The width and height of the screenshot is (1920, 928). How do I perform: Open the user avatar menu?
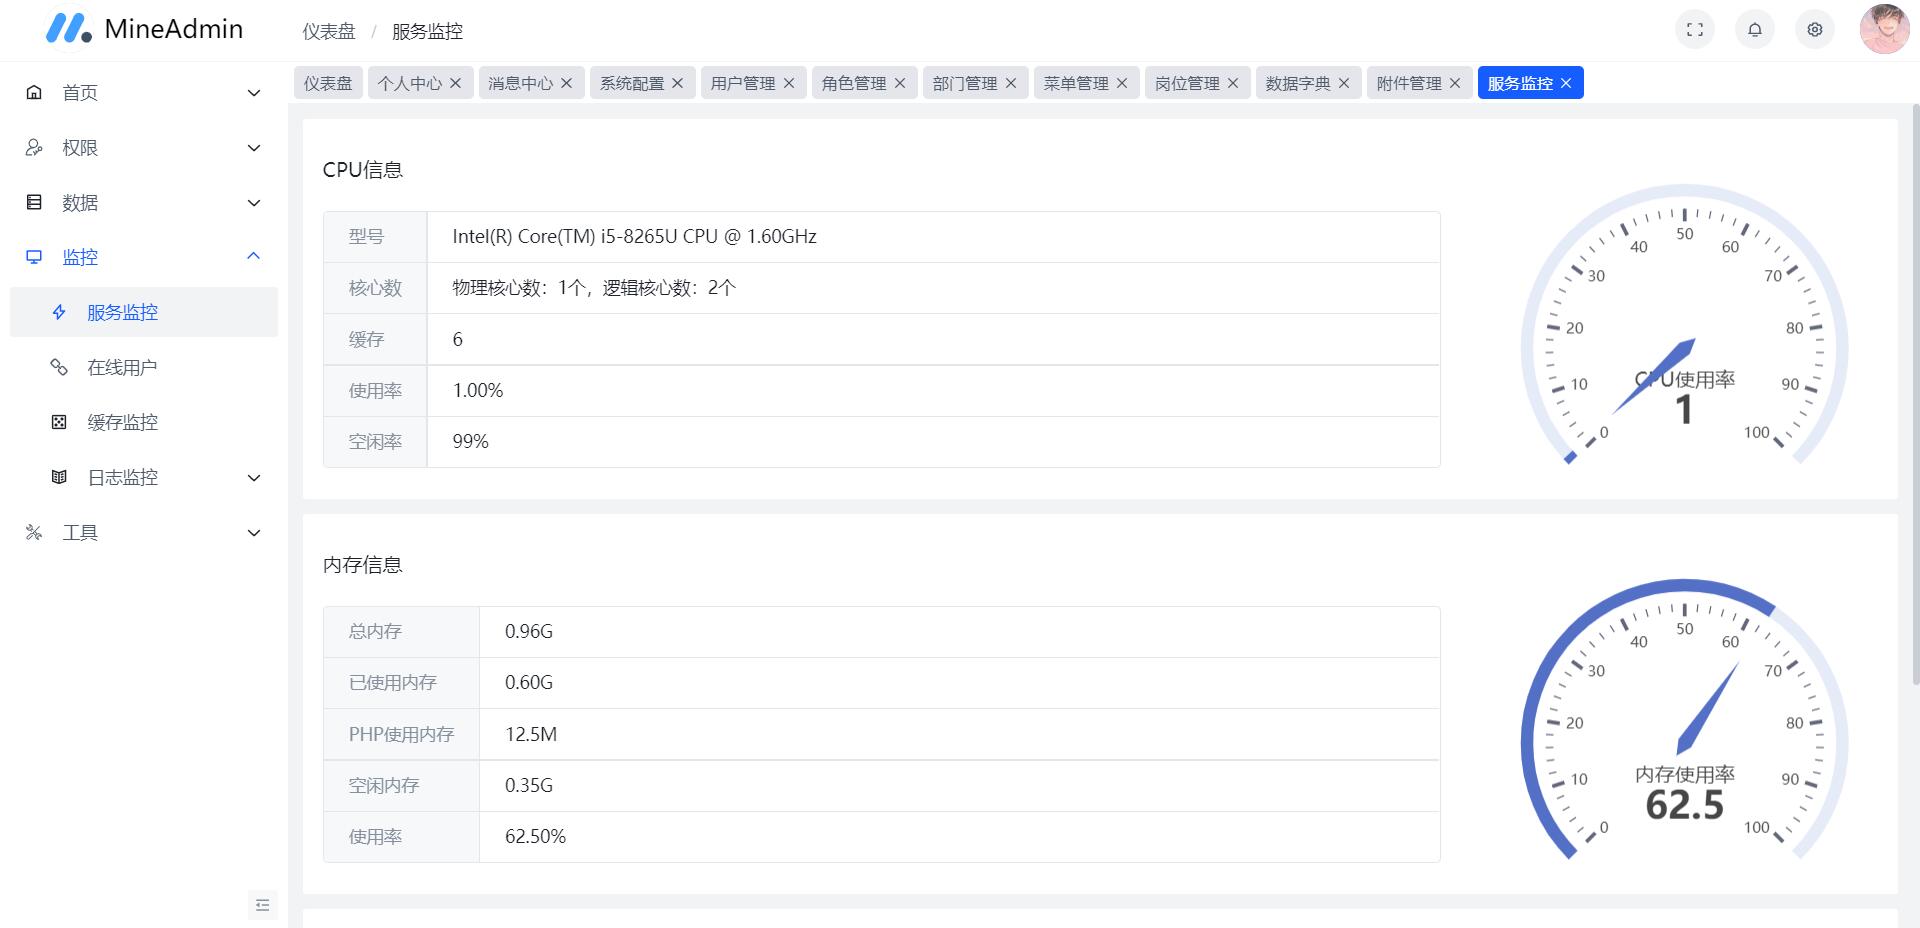(x=1884, y=29)
